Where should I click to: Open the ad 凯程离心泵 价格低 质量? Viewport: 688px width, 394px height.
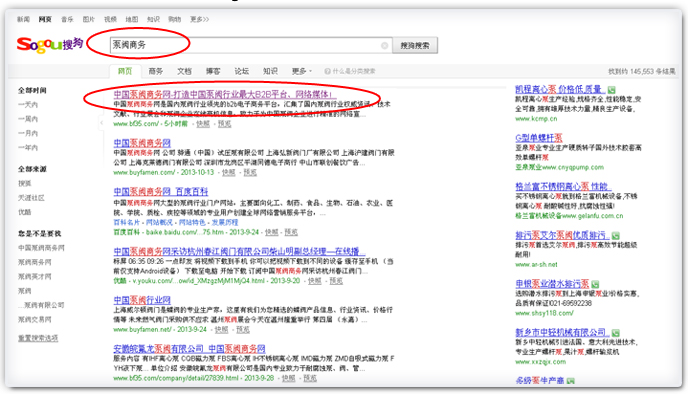(560, 90)
